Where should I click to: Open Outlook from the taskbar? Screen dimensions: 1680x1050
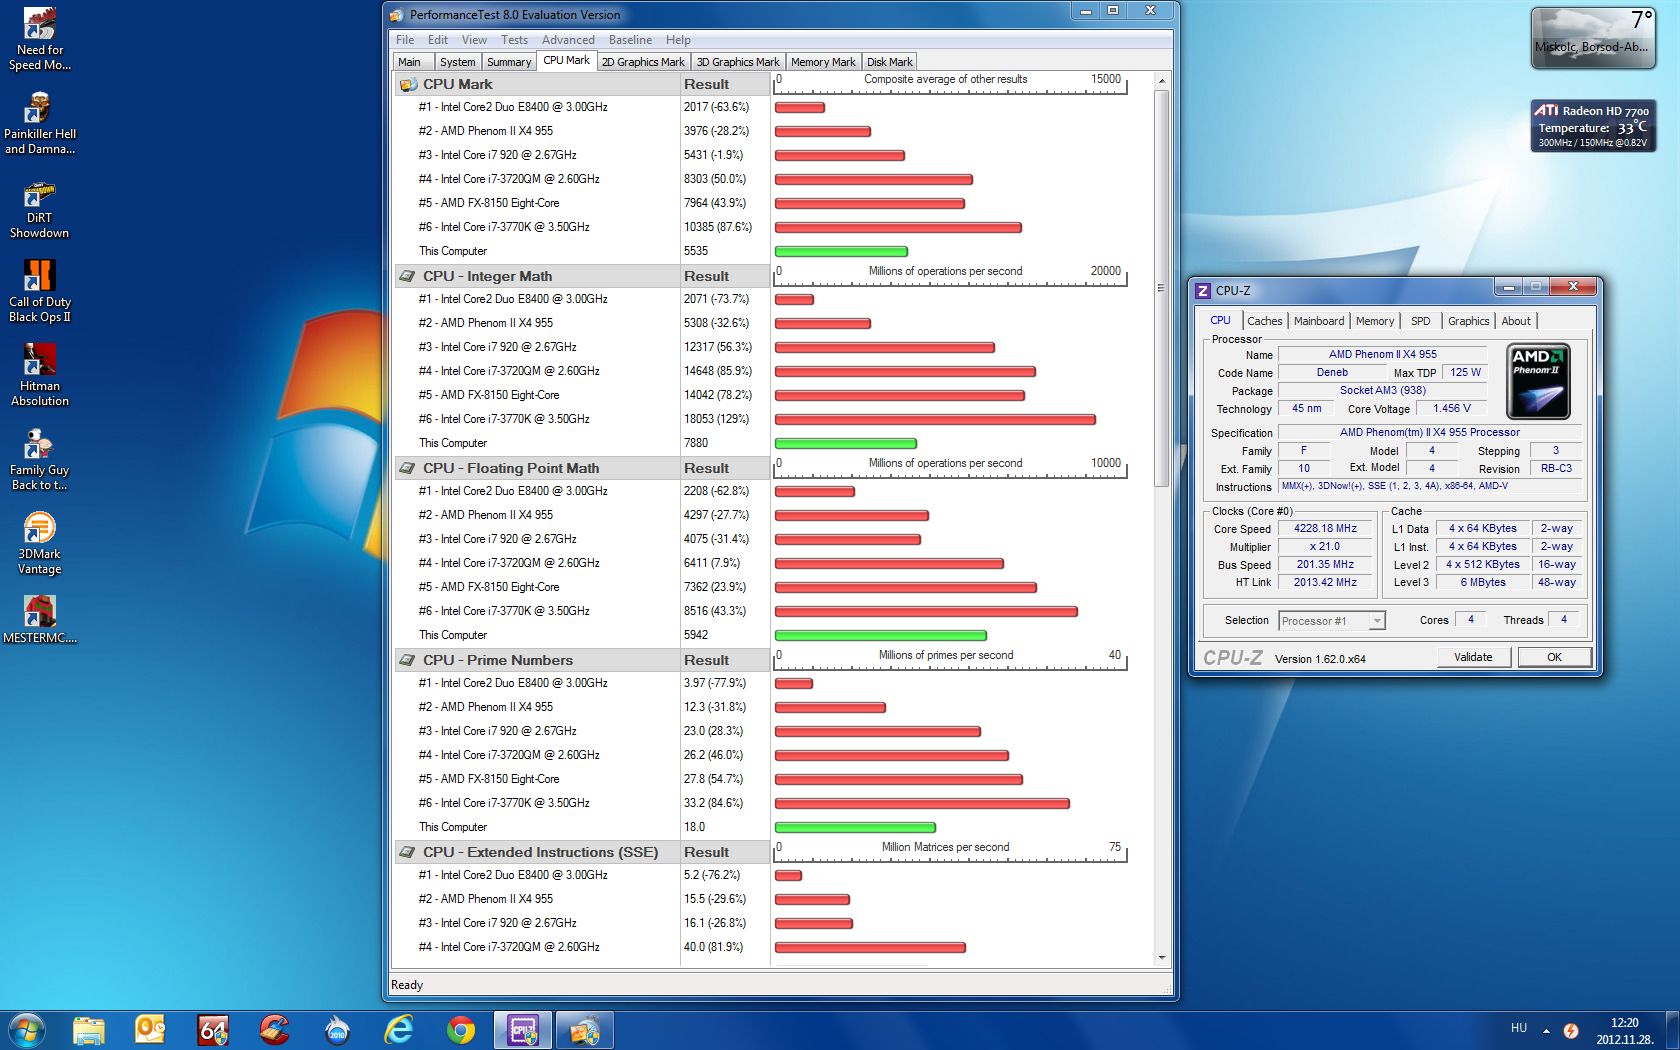pyautogui.click(x=150, y=1030)
